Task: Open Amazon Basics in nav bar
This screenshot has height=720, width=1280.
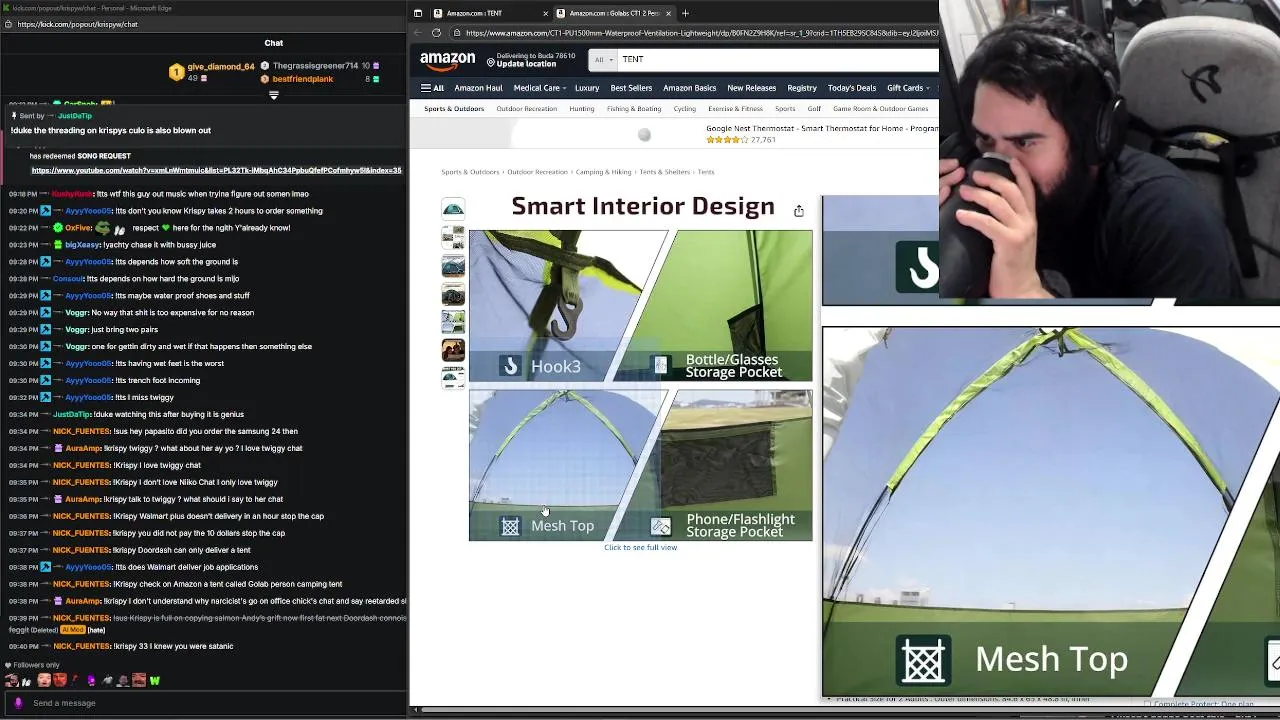Action: click(x=689, y=88)
